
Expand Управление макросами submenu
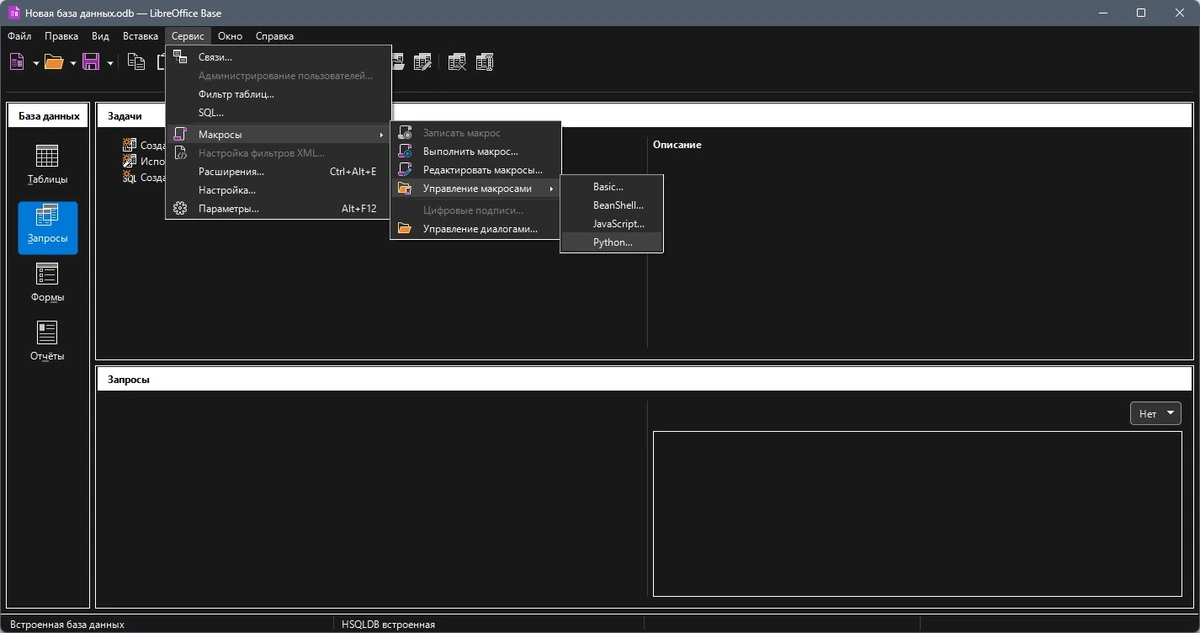click(x=475, y=189)
